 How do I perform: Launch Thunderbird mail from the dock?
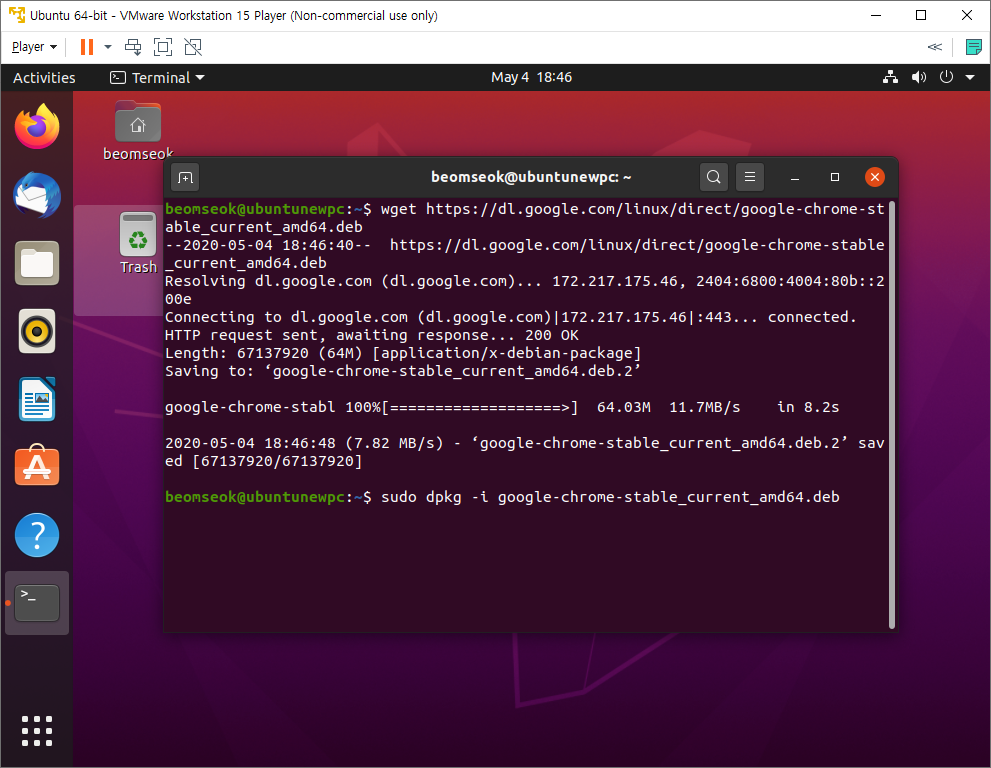point(37,195)
